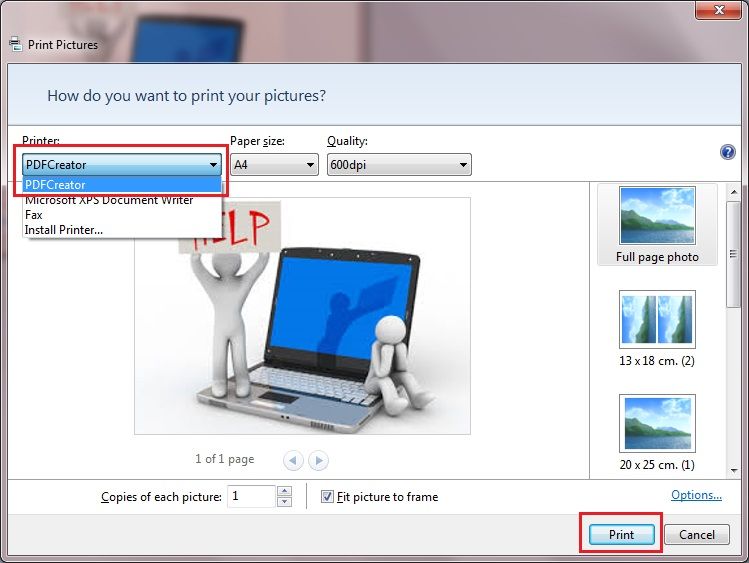Click the blue help question mark icon

(x=728, y=152)
